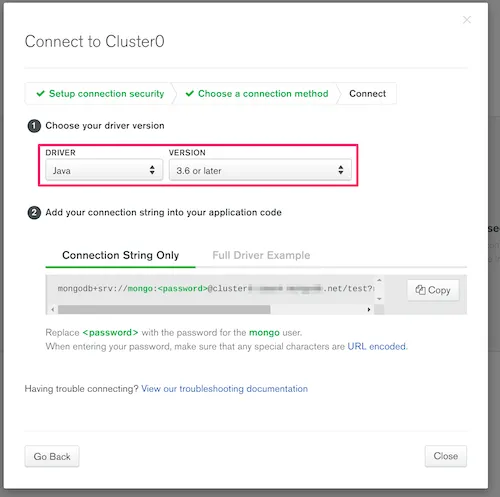The height and width of the screenshot is (497, 500).
Task: Click the up arrow of code box scrollbar
Action: click(x=379, y=280)
